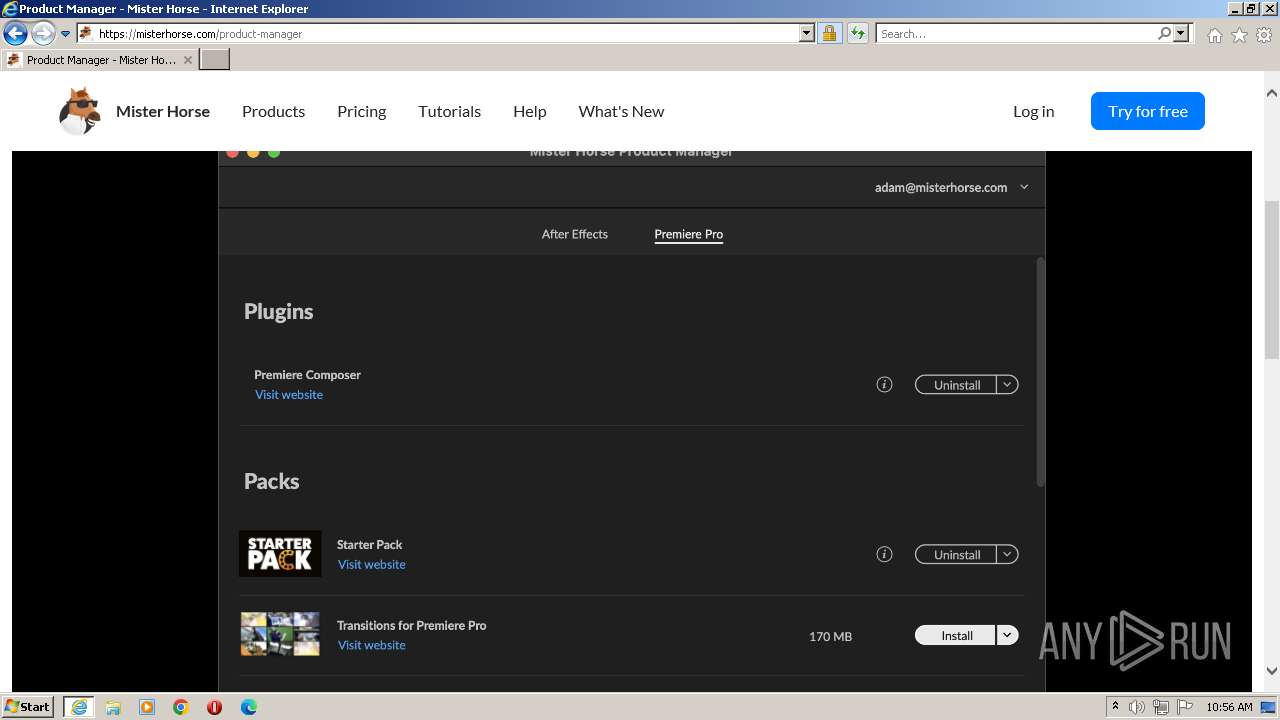Uninstall the Starter Pack

pos(956,554)
